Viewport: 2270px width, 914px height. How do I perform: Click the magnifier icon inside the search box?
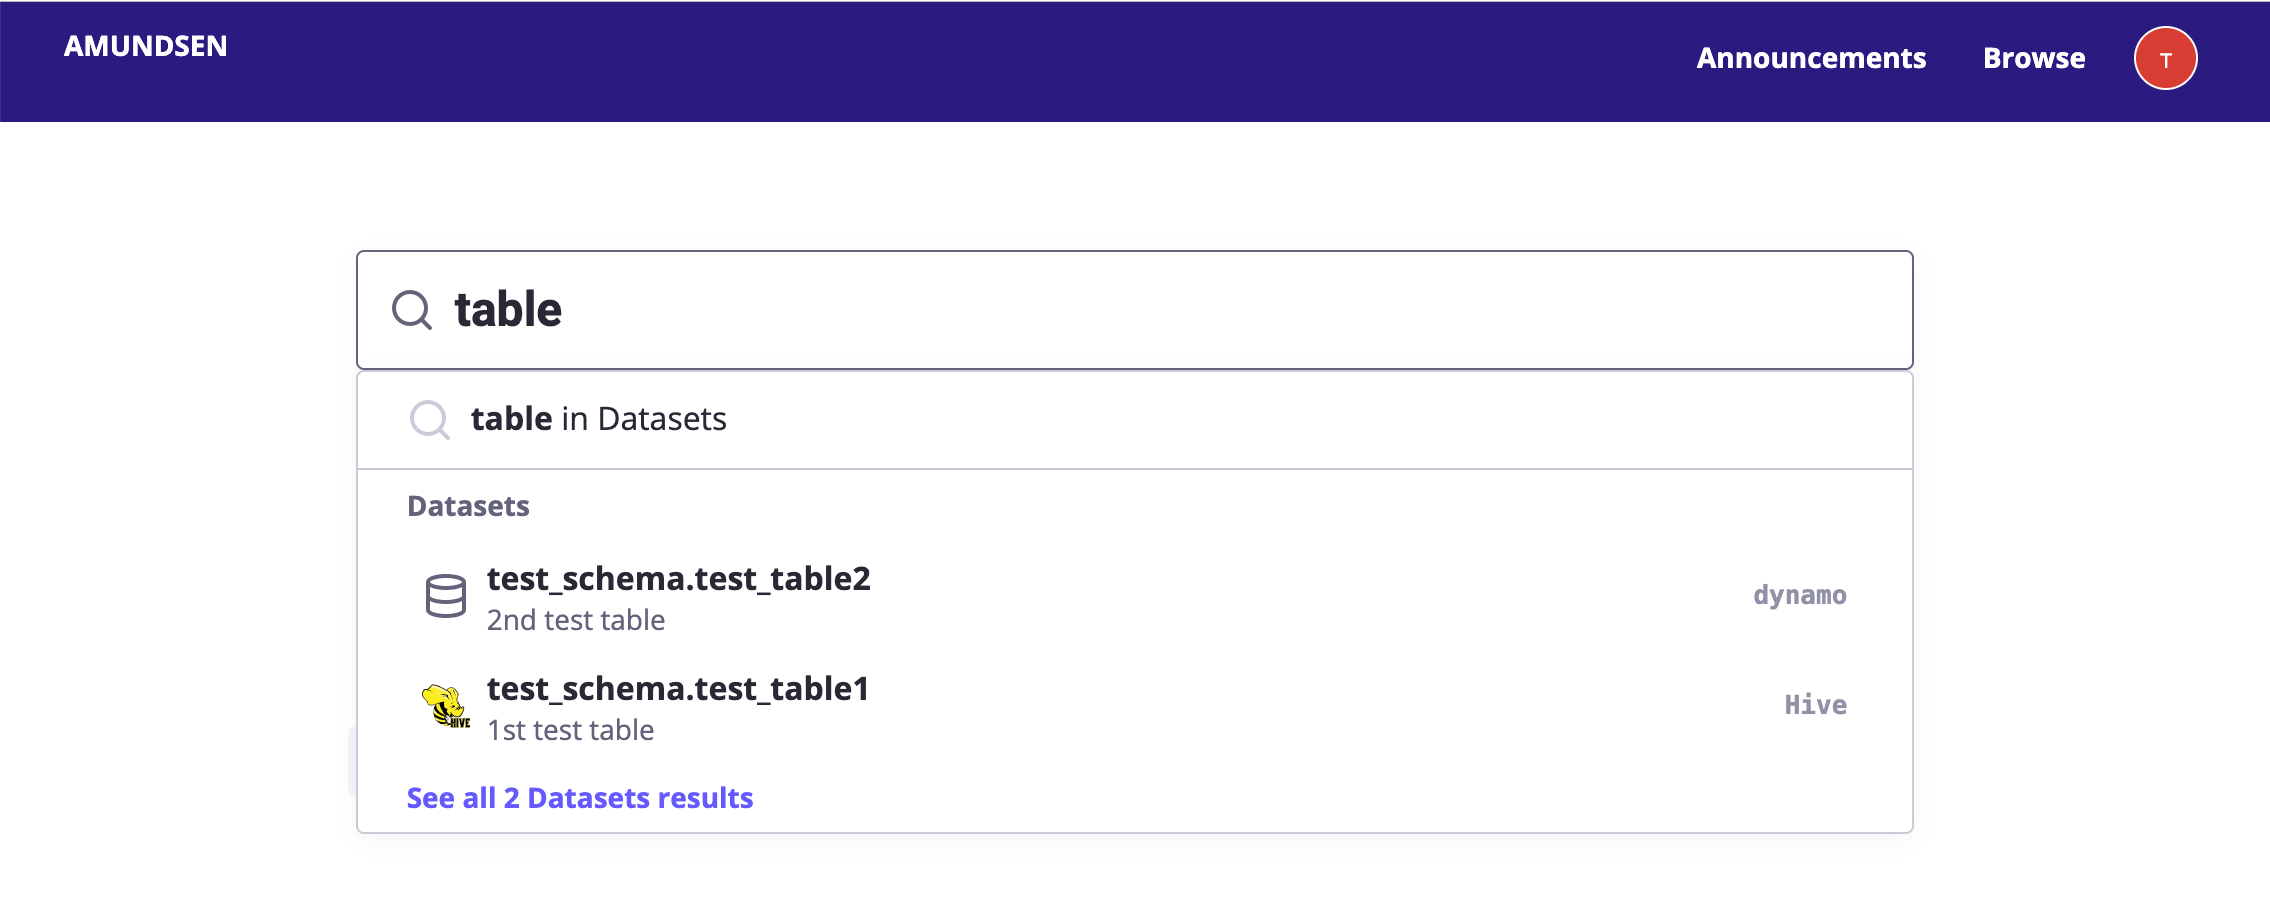pos(411,310)
